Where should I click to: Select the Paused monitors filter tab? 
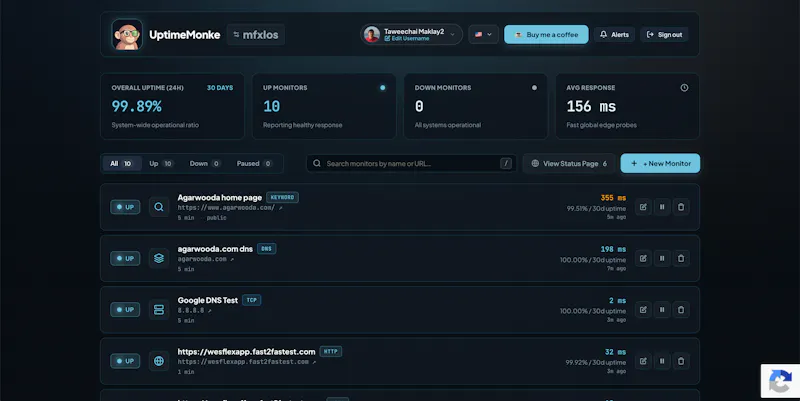254,164
